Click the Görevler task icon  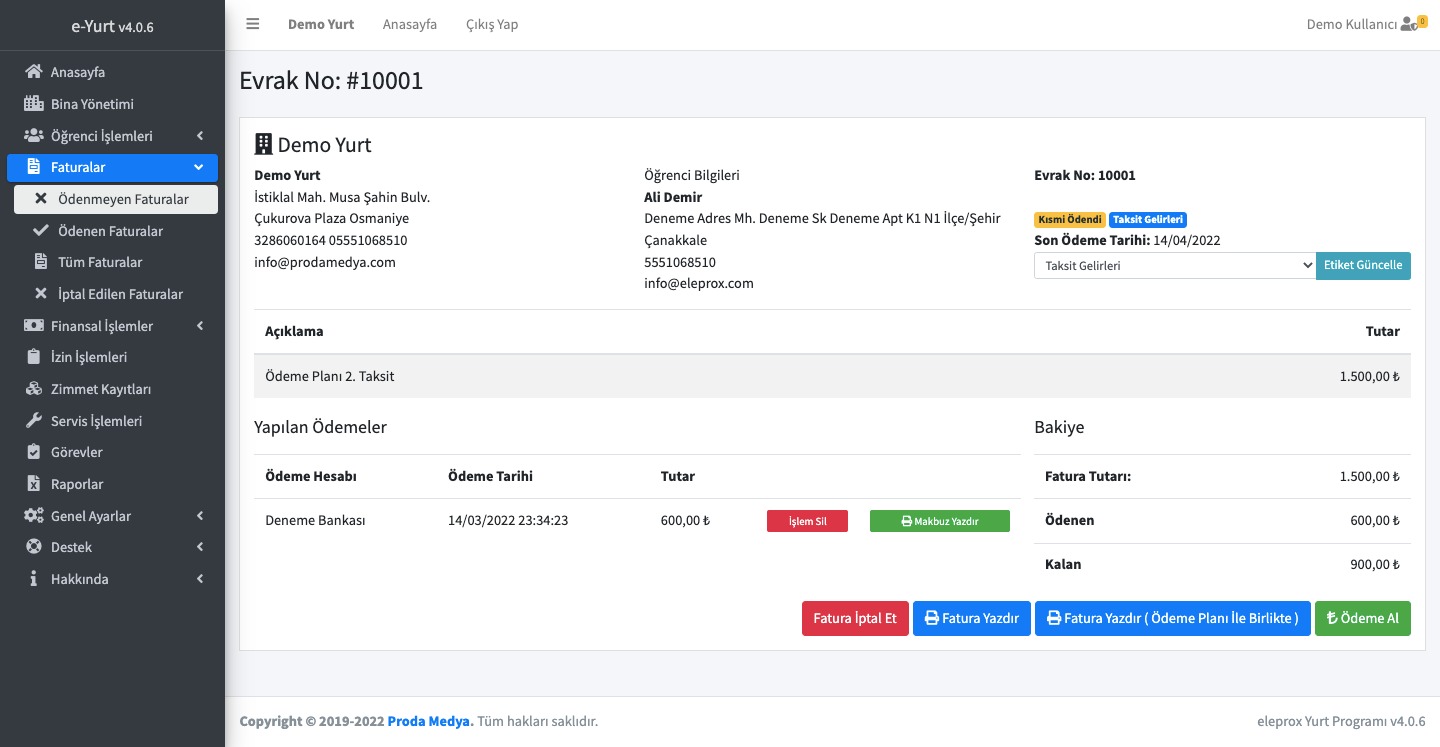coord(34,452)
